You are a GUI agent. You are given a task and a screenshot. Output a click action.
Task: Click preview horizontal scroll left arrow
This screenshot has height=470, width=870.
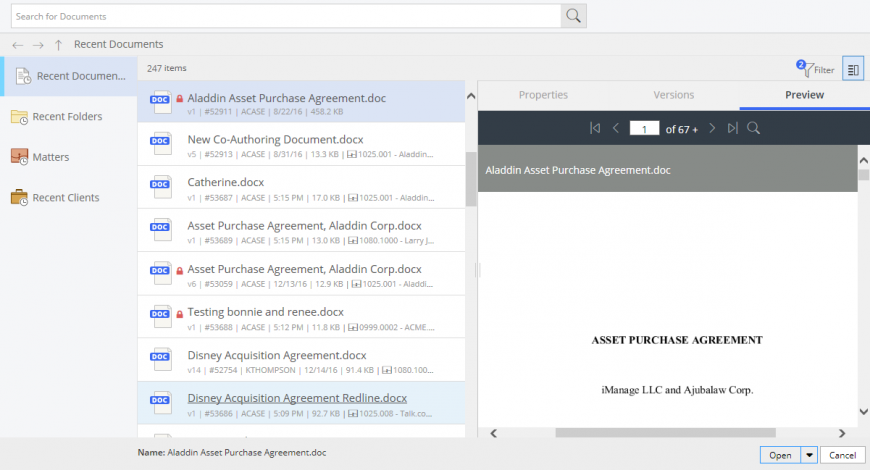click(x=493, y=433)
